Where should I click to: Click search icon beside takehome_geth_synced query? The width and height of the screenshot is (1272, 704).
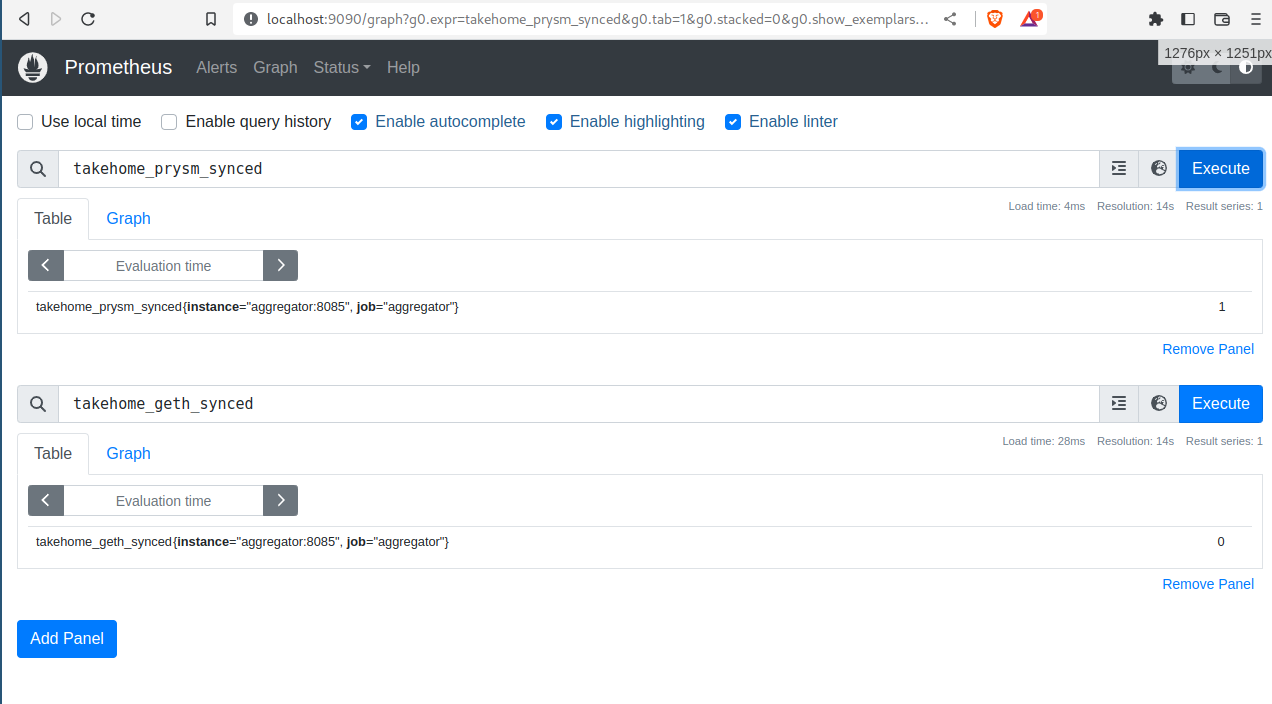pos(38,404)
